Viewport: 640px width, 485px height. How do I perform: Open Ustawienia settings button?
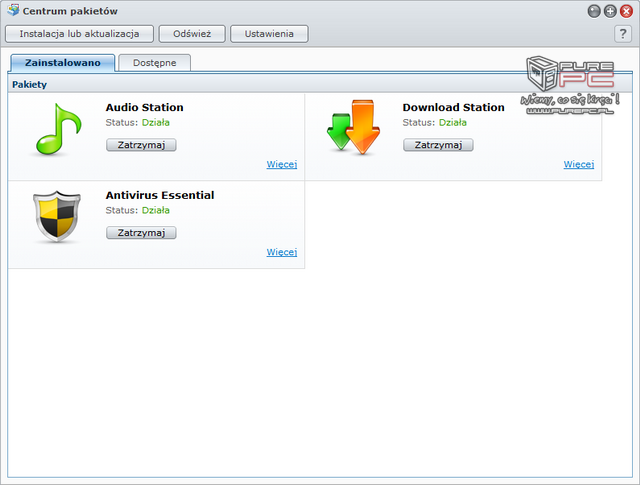pyautogui.click(x=269, y=34)
